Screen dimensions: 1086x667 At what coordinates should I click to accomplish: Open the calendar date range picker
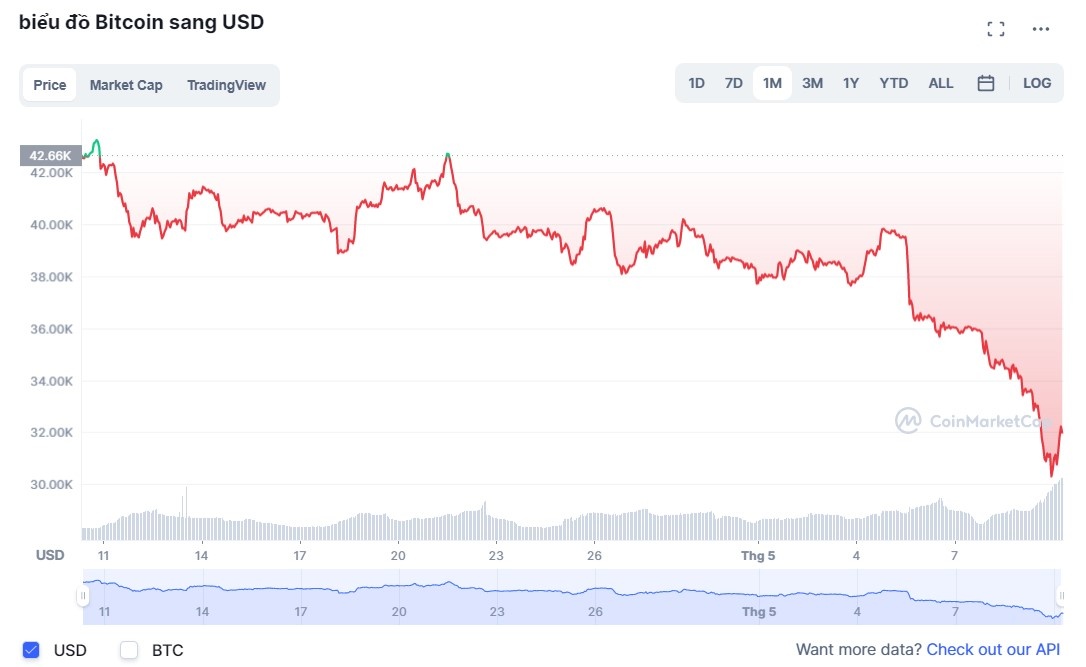(x=985, y=84)
